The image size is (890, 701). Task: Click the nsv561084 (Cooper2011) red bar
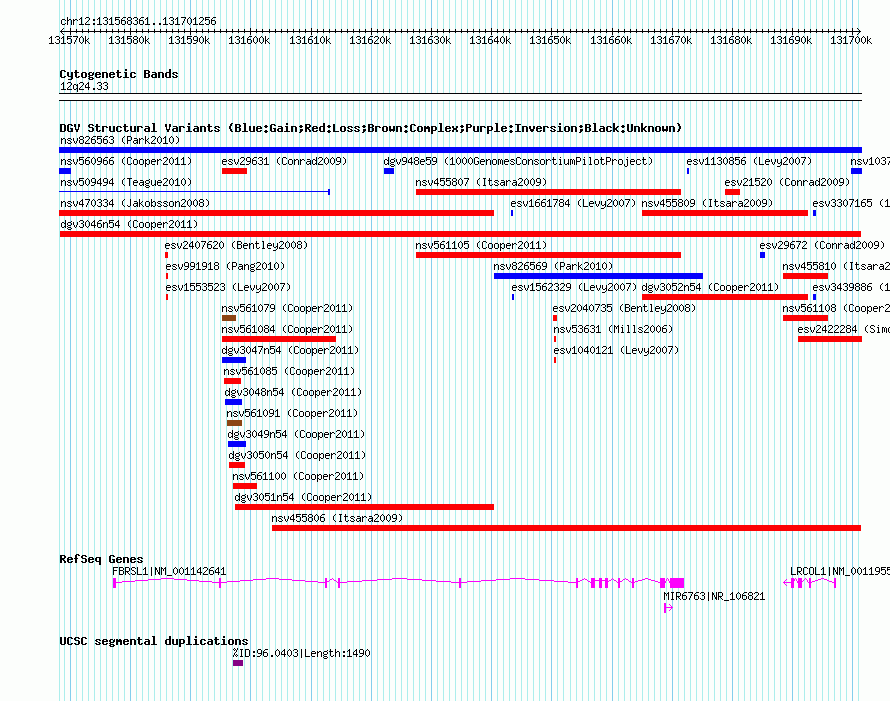click(279, 339)
